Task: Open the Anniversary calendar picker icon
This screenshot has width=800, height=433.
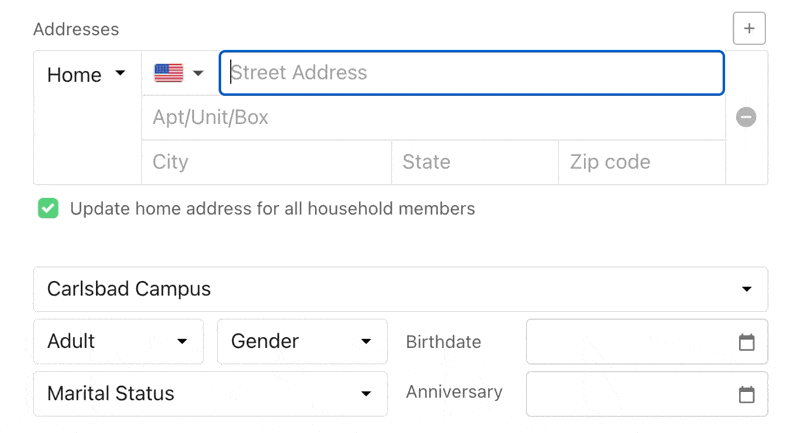Action: point(746,394)
